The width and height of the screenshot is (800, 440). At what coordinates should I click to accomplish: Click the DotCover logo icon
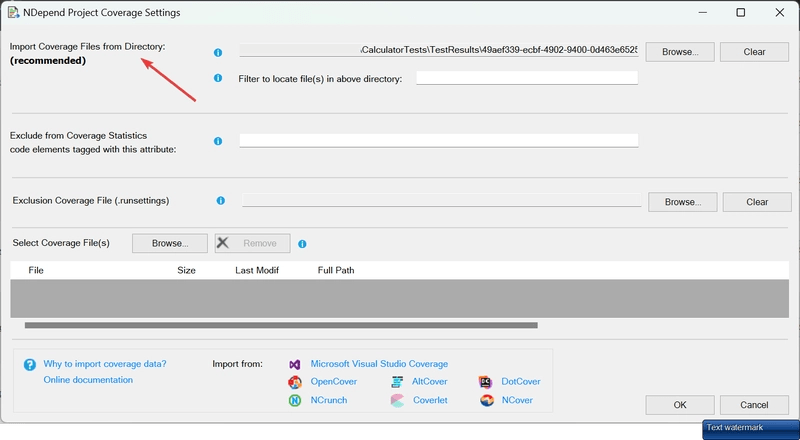pos(485,382)
